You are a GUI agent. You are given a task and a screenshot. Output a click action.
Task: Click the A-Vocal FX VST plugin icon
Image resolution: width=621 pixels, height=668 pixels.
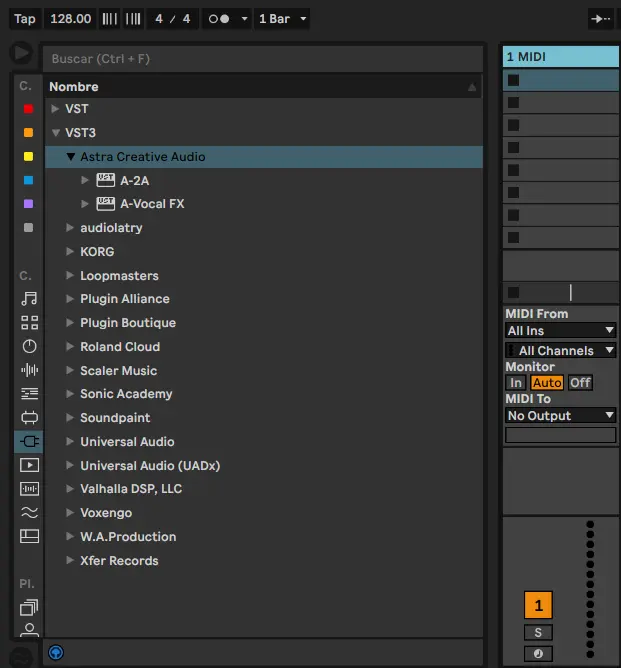pyautogui.click(x=105, y=204)
